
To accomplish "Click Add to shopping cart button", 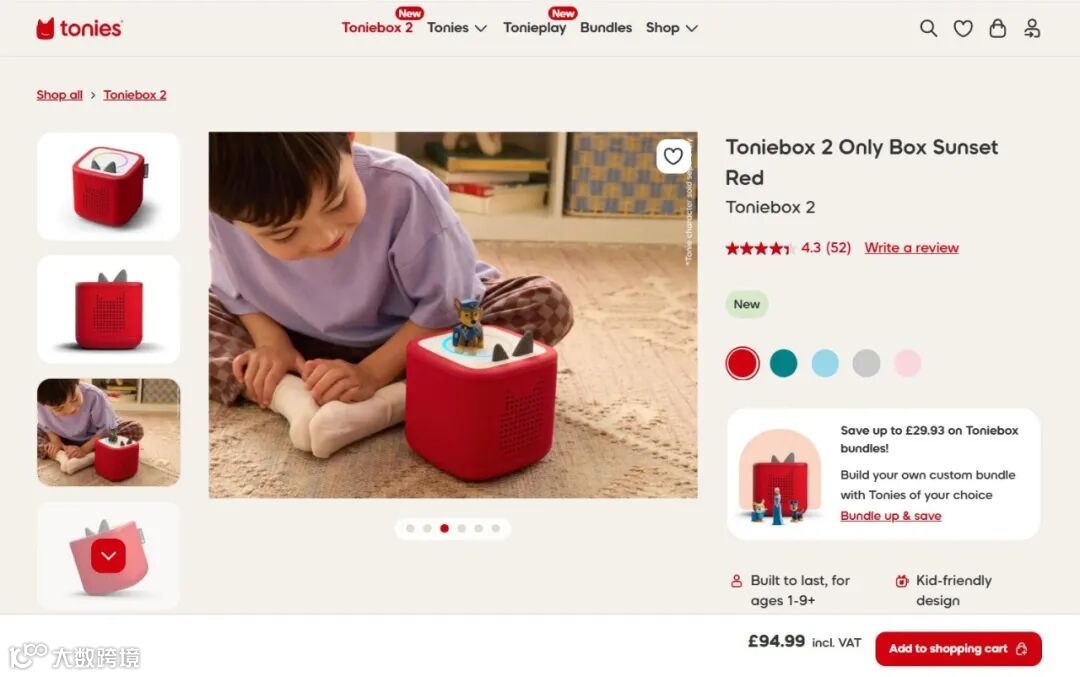I will tap(958, 649).
